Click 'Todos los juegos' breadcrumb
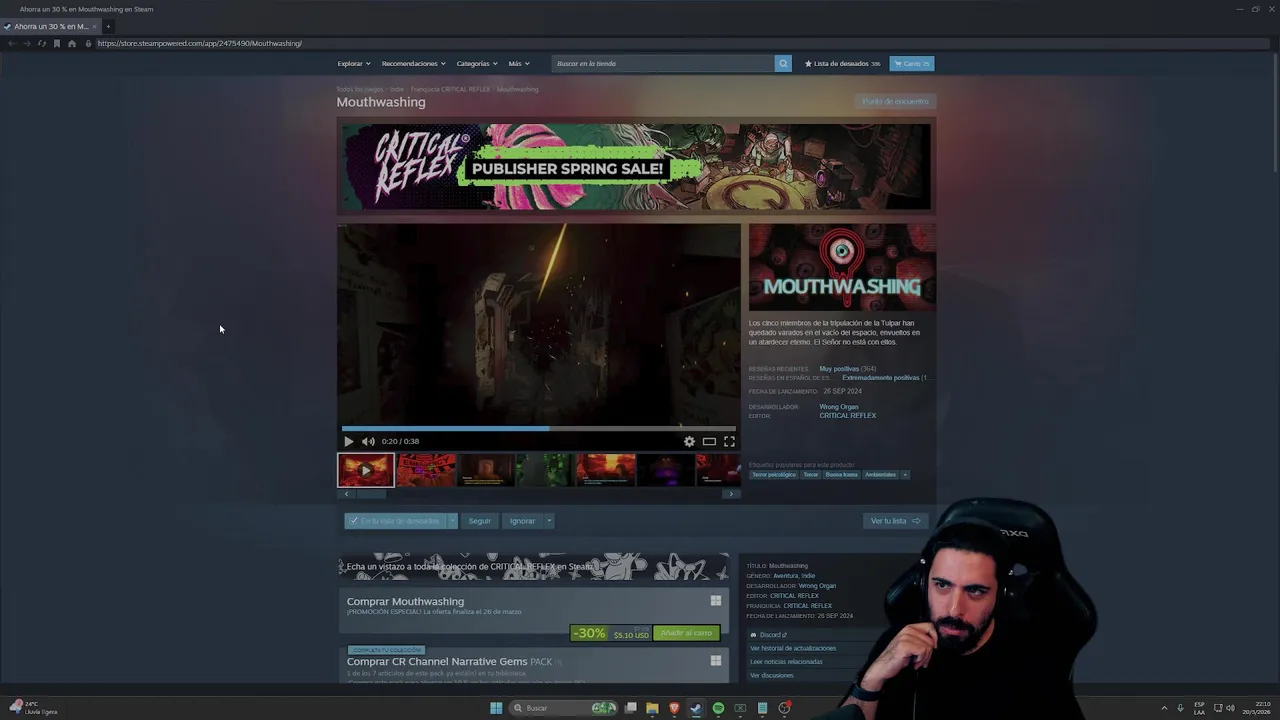Image resolution: width=1280 pixels, height=720 pixels. tap(360, 89)
